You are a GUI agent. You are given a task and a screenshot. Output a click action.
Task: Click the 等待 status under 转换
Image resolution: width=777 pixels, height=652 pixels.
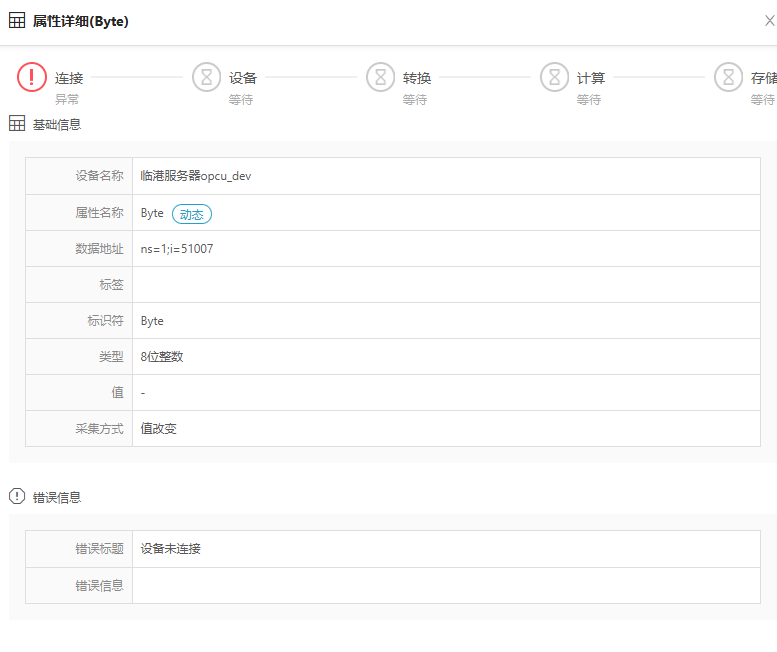click(x=415, y=100)
